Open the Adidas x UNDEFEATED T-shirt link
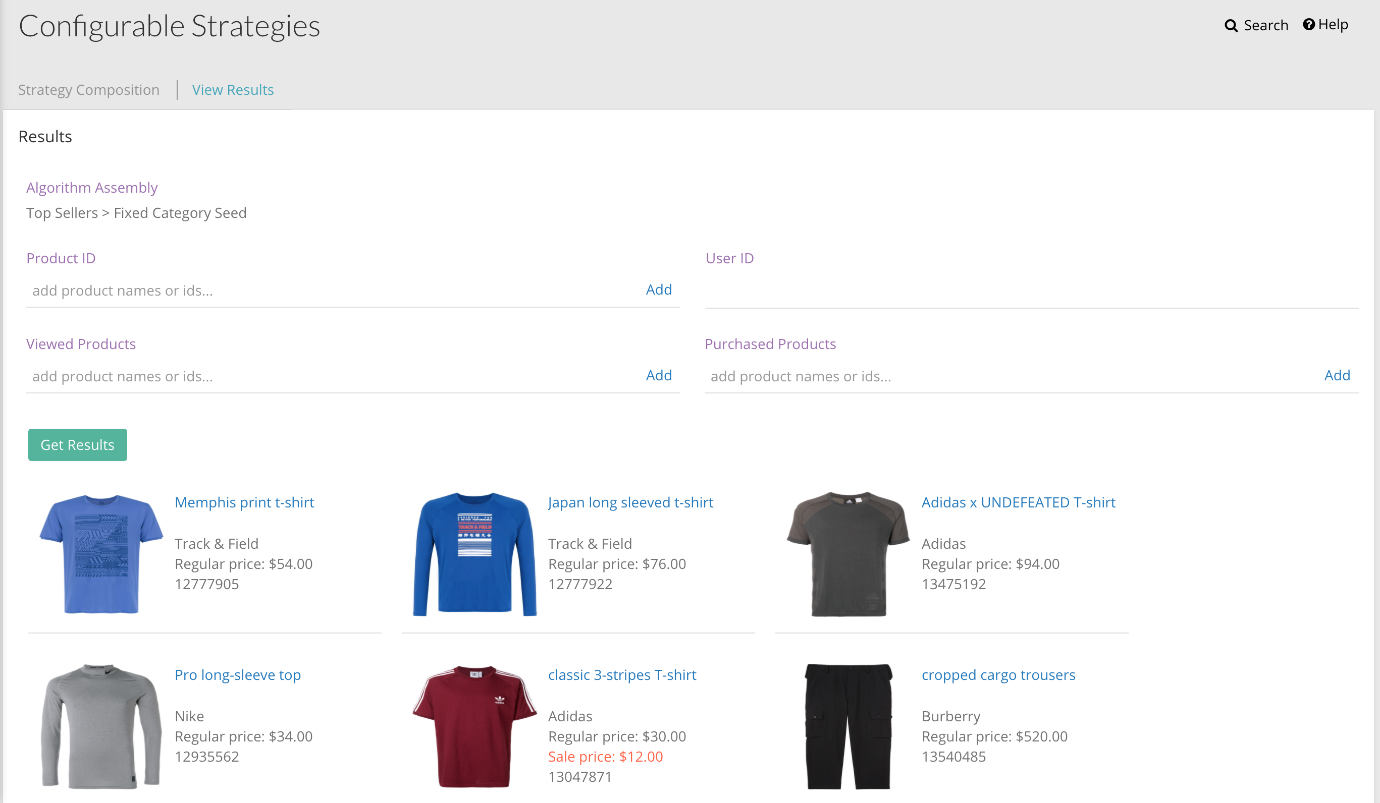The height and width of the screenshot is (803, 1380). [x=1018, y=503]
